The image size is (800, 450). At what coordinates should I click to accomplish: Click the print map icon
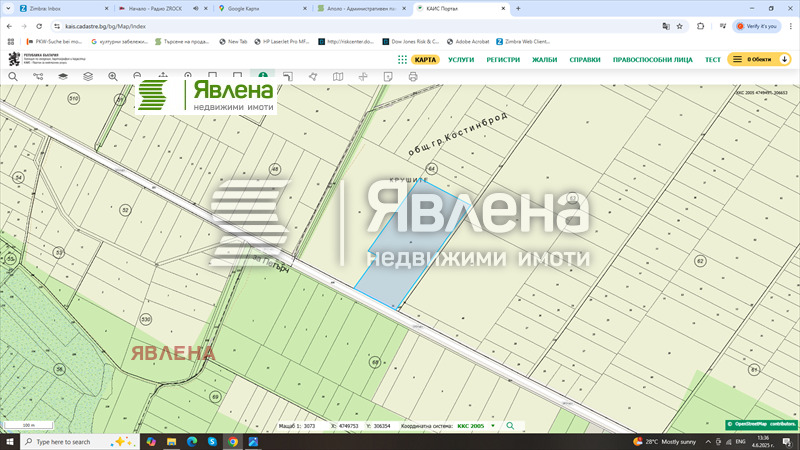tap(413, 76)
